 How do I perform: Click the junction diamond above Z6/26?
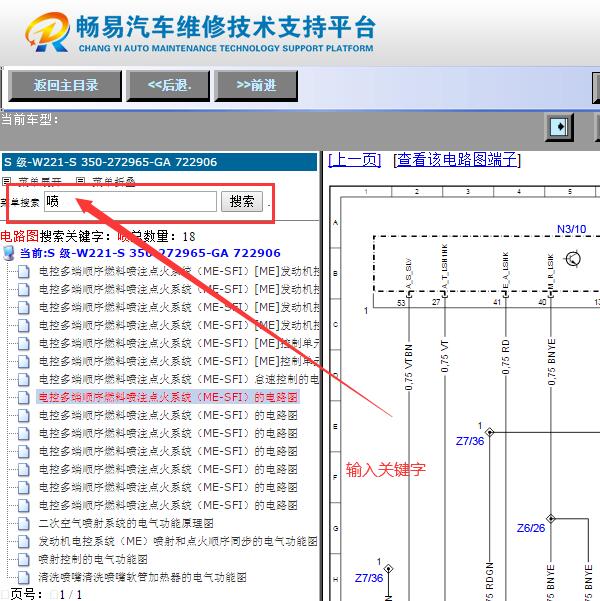(551, 519)
